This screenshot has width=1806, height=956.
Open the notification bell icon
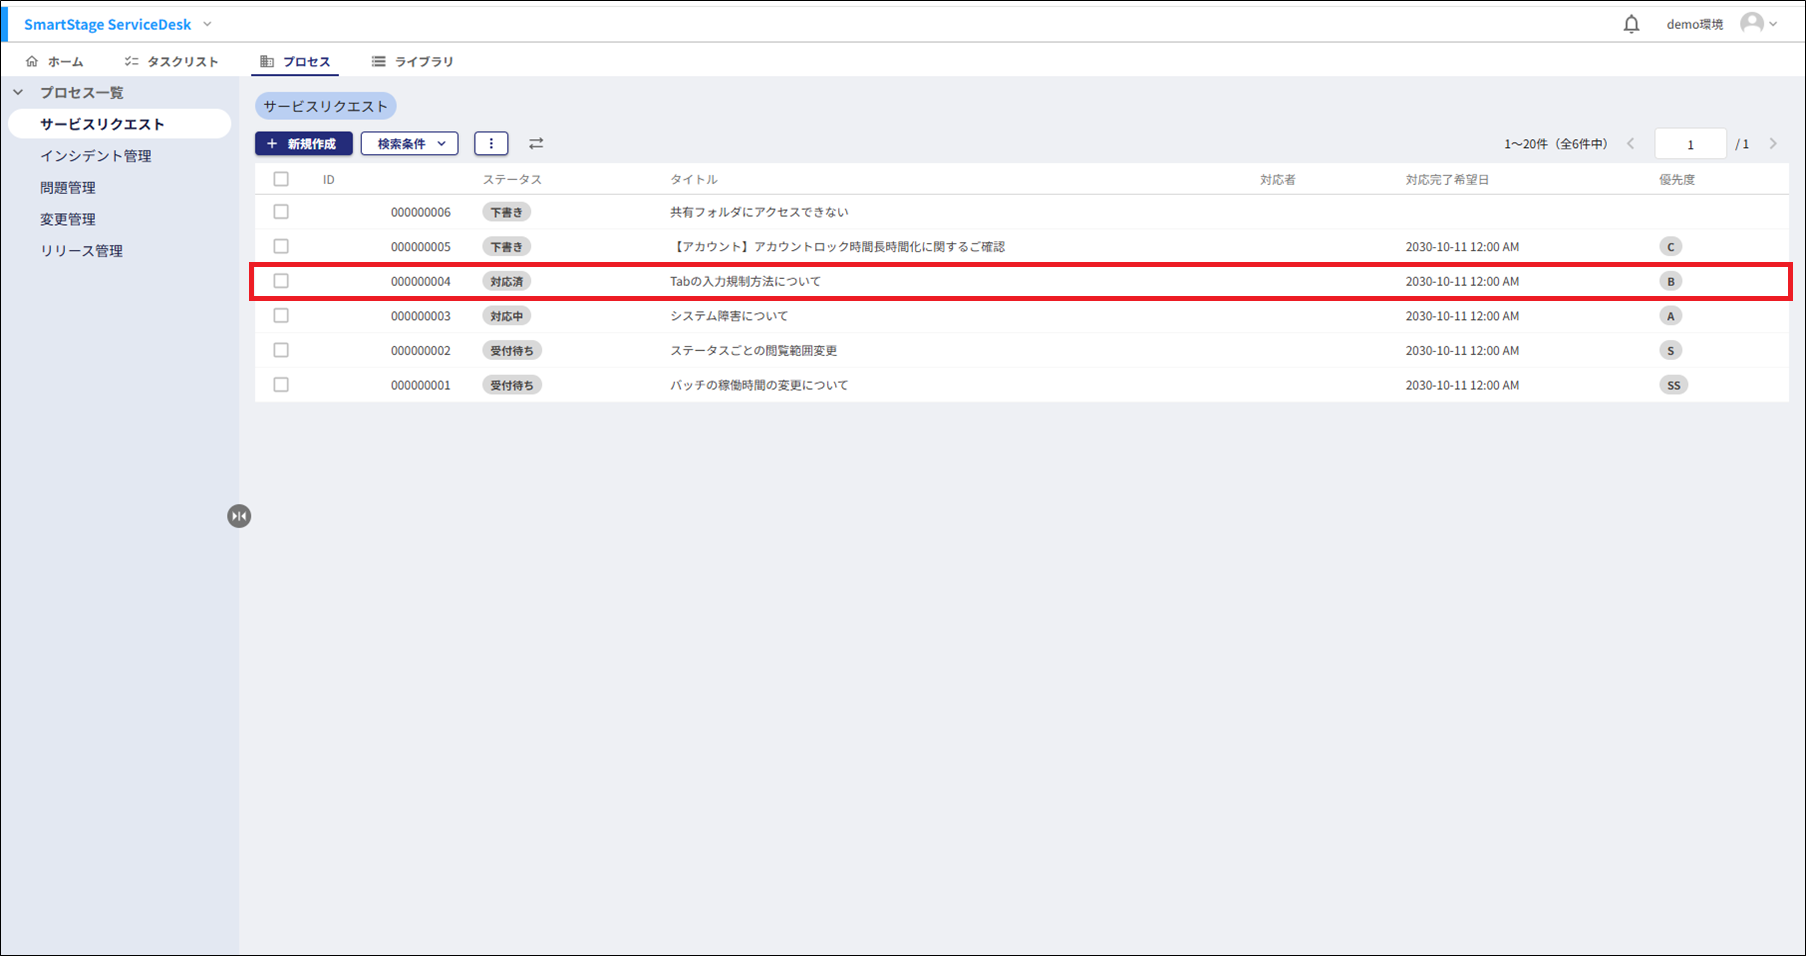1631,24
